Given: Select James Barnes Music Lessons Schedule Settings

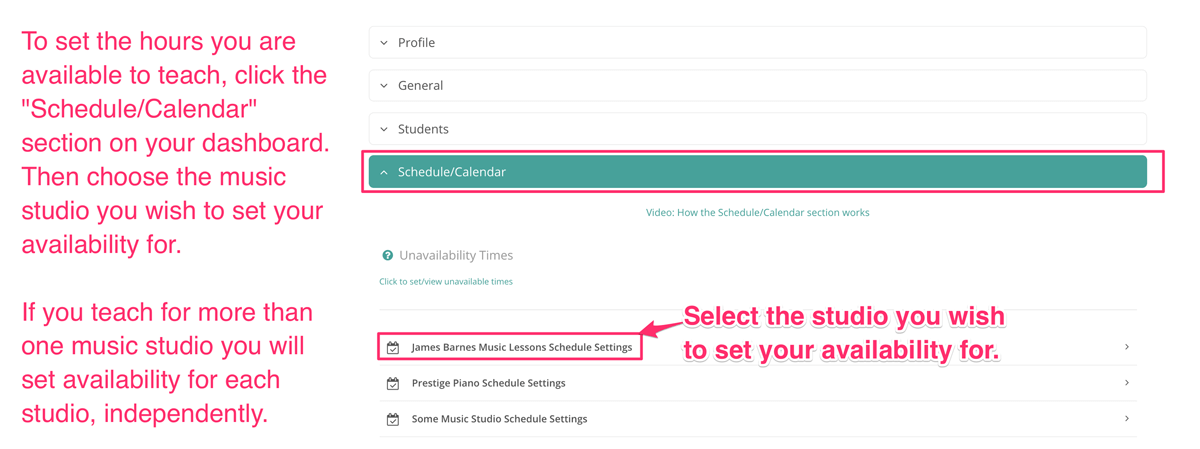Looking at the screenshot, I should (x=521, y=347).
